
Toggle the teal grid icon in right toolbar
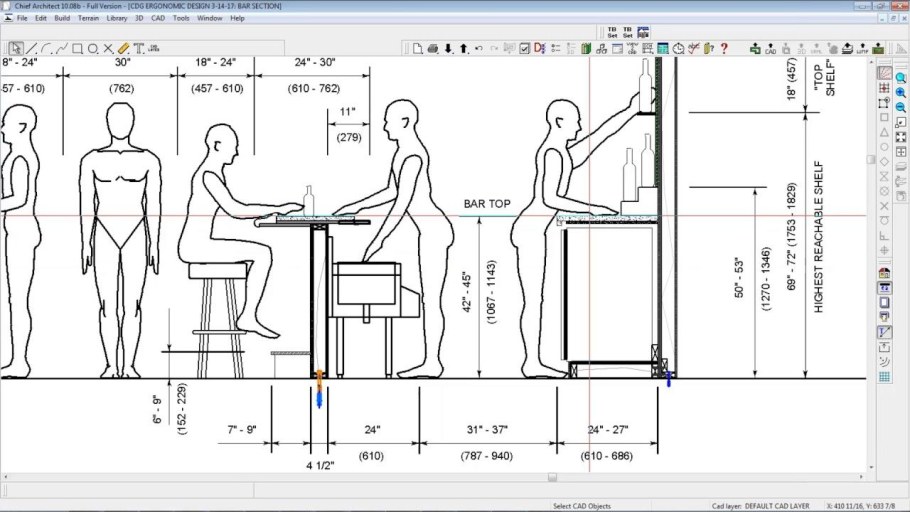(884, 377)
